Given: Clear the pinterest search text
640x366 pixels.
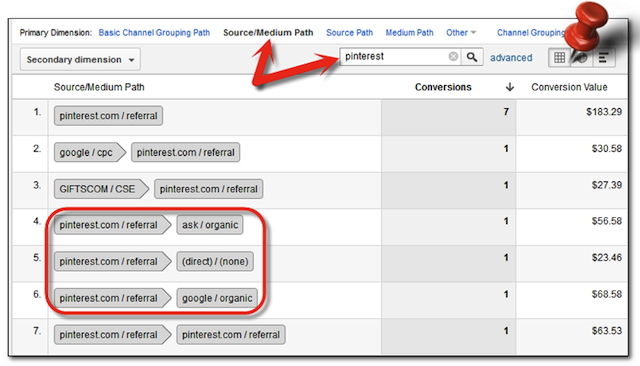Looking at the screenshot, I should [453, 56].
